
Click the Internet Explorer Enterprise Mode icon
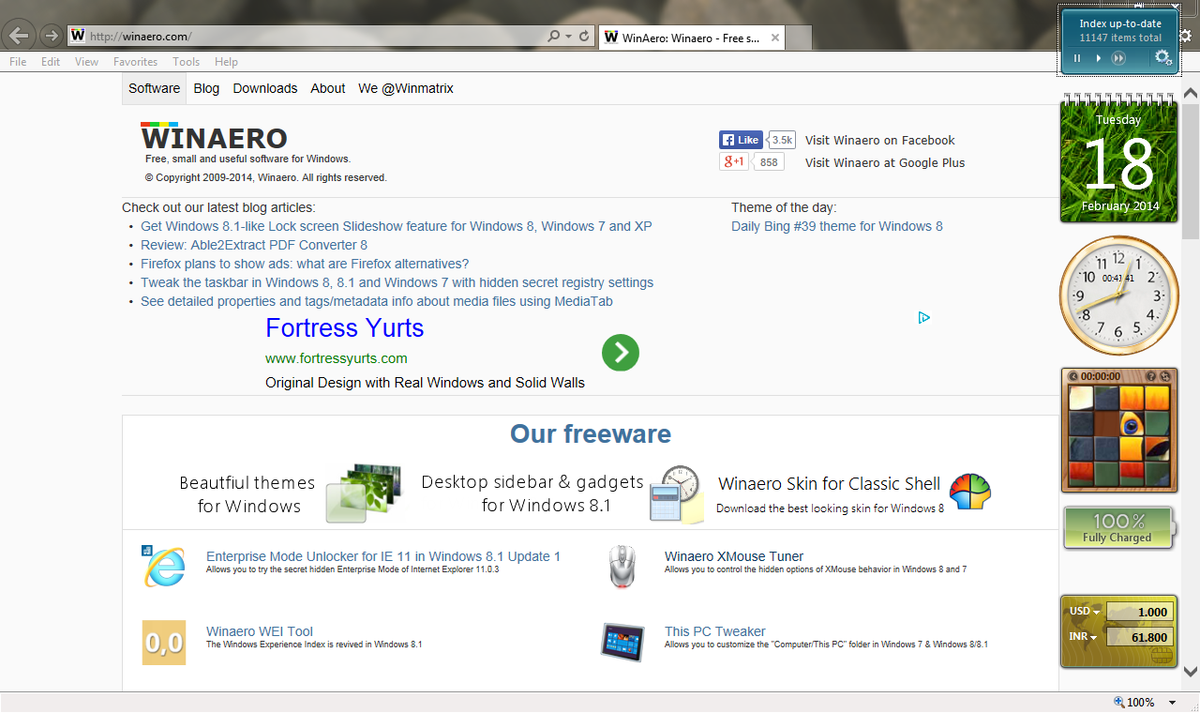tap(163, 565)
